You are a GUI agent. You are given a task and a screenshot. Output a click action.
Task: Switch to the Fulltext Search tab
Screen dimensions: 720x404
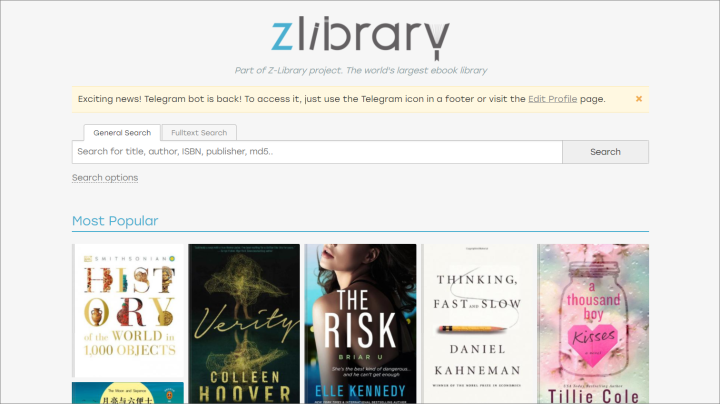tap(199, 133)
